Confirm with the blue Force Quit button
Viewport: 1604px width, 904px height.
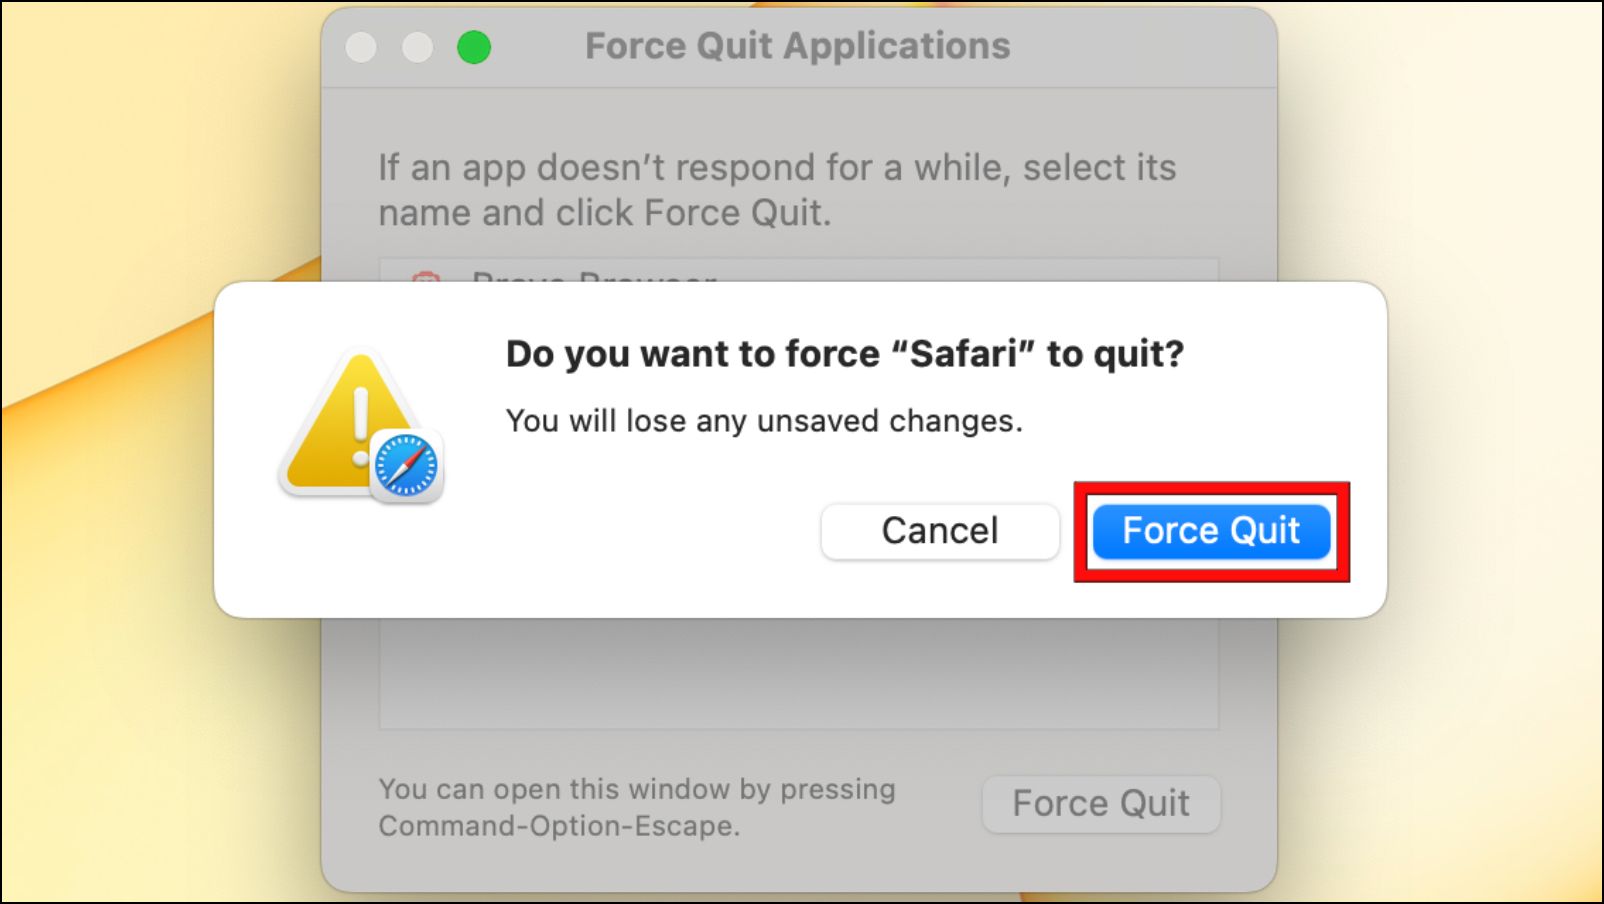(1211, 531)
